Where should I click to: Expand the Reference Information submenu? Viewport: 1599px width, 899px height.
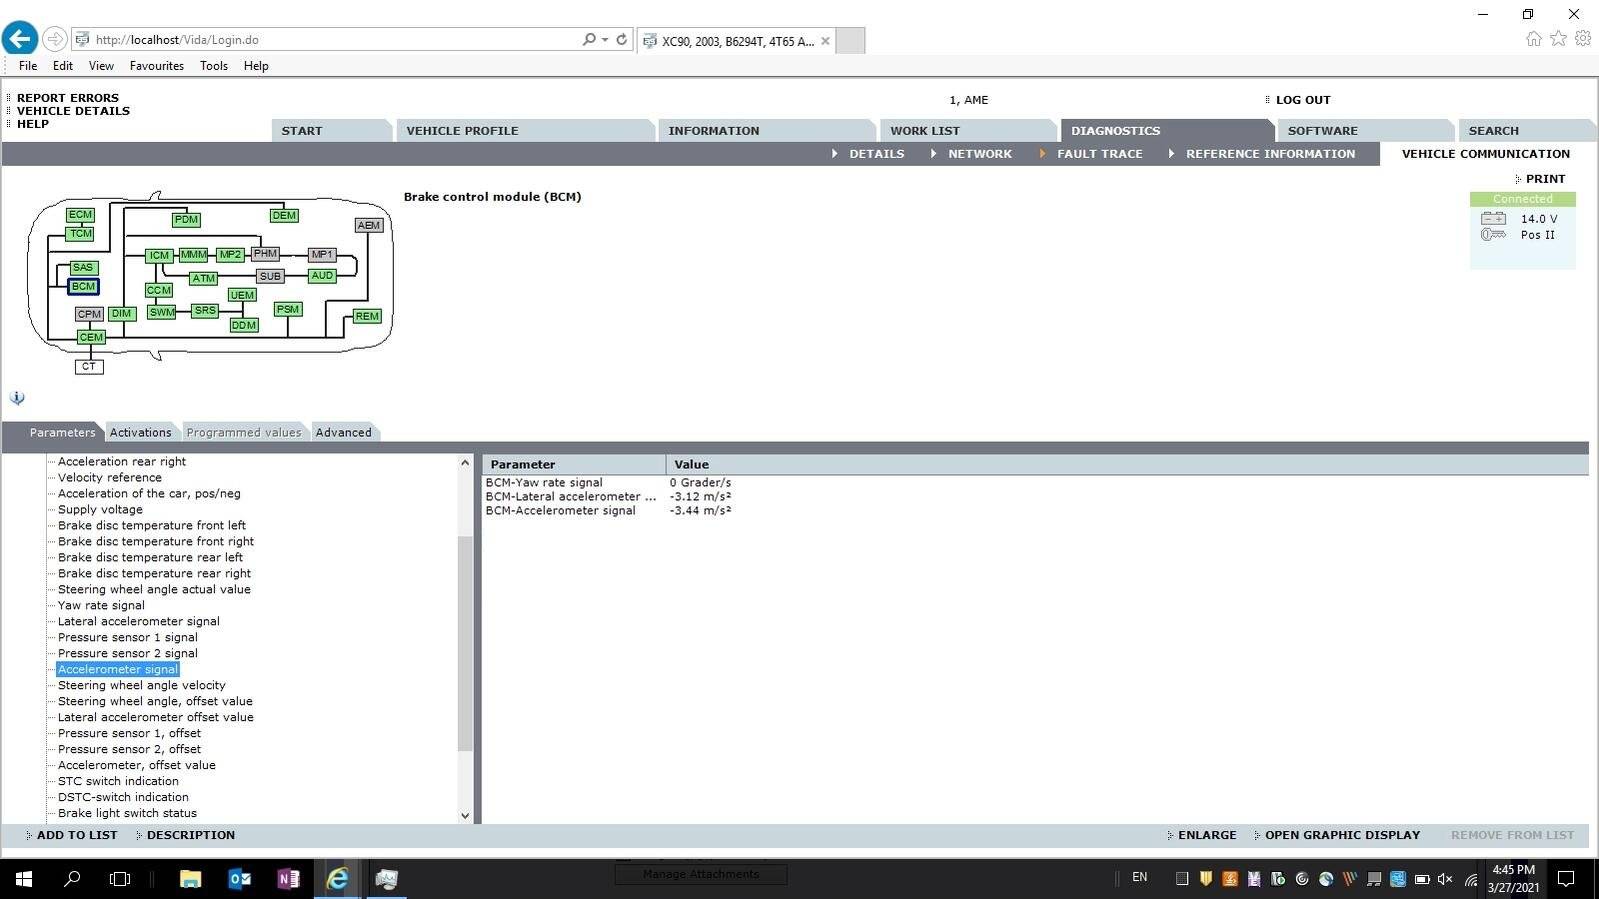pos(1269,154)
